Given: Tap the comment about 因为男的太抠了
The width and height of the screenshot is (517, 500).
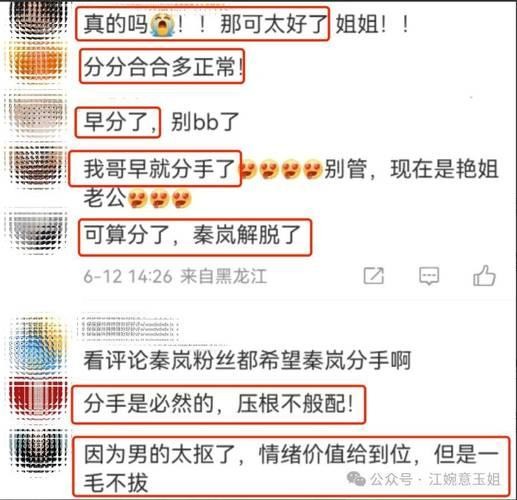Looking at the screenshot, I should point(291,468).
